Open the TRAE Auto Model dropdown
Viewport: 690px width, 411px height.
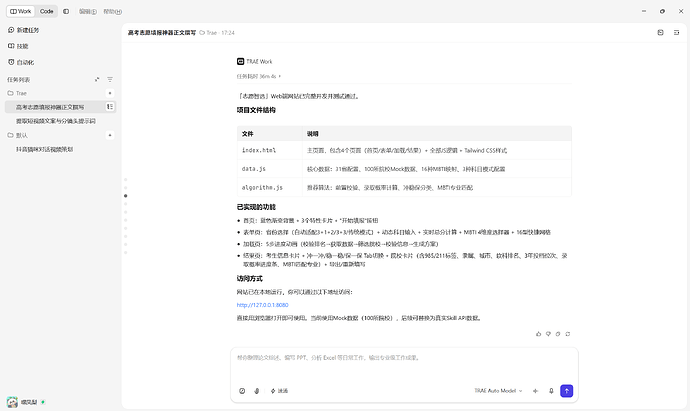point(498,391)
